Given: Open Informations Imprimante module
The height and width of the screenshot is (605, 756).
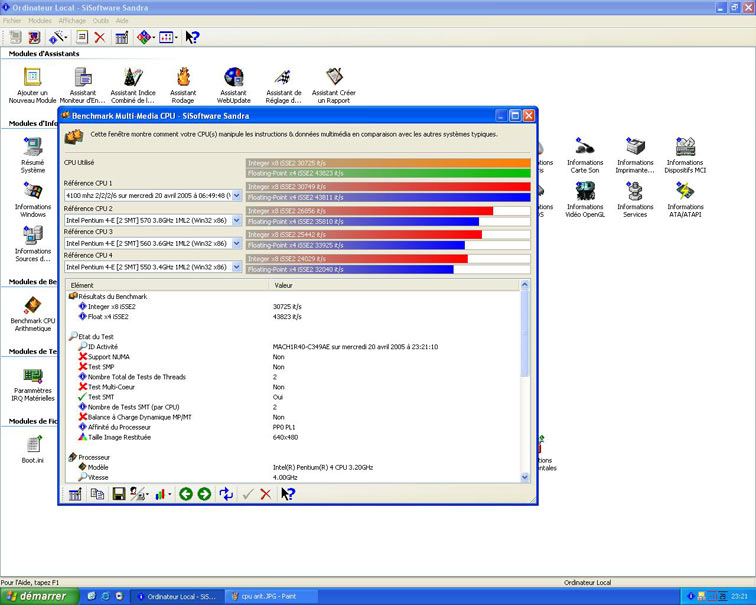Looking at the screenshot, I should coord(635,155).
